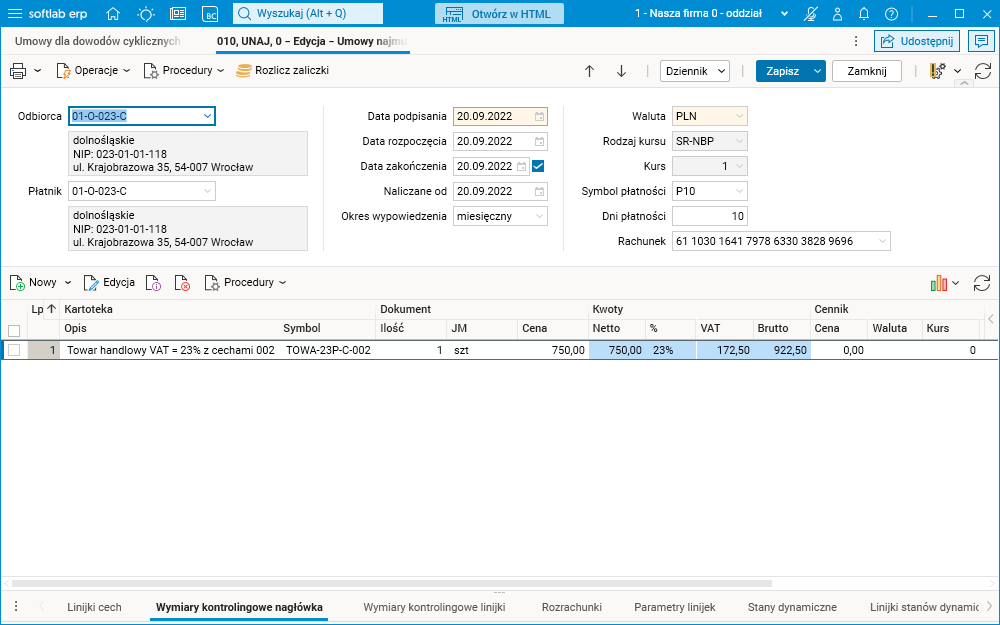
Task: Switch to Linijki cech tab
Action: tap(94, 607)
